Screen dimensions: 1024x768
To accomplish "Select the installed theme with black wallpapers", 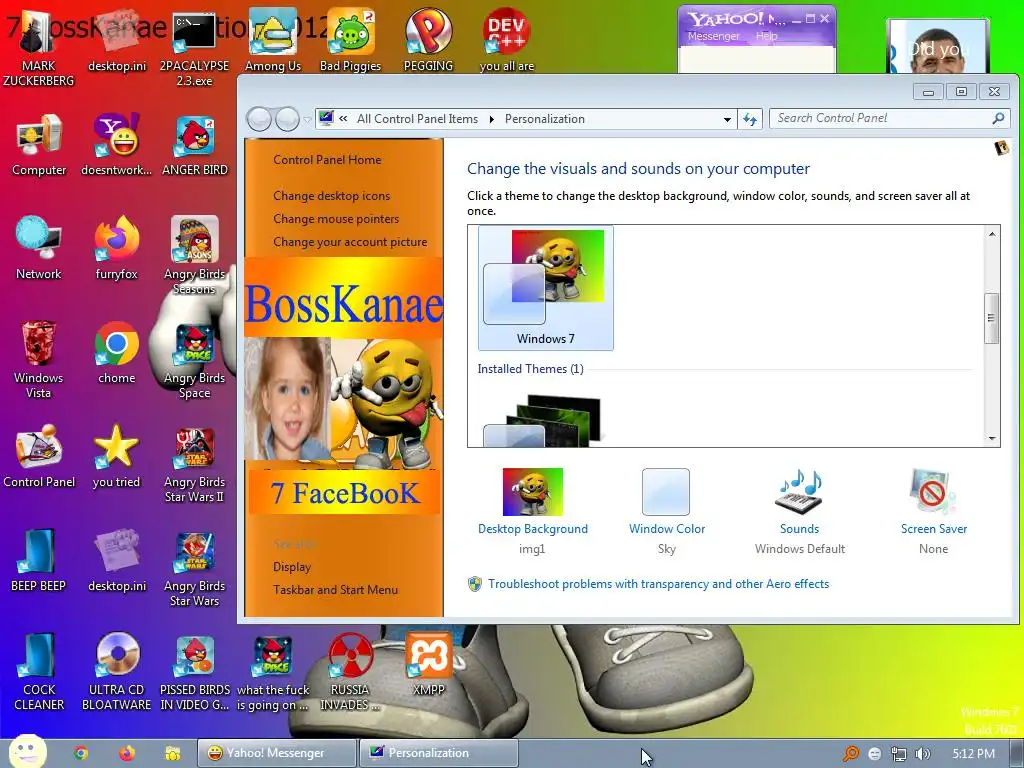I will pos(542,419).
